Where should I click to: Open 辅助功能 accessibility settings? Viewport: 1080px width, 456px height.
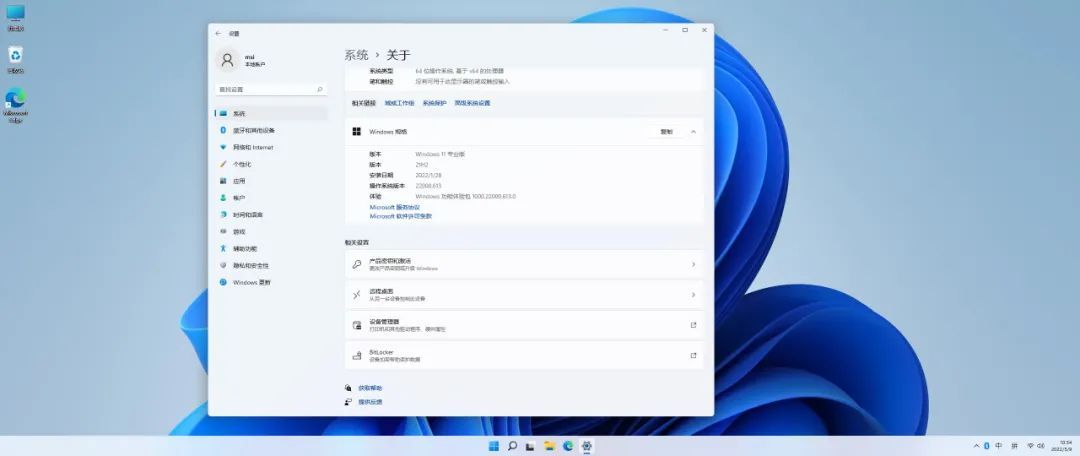tap(271, 249)
